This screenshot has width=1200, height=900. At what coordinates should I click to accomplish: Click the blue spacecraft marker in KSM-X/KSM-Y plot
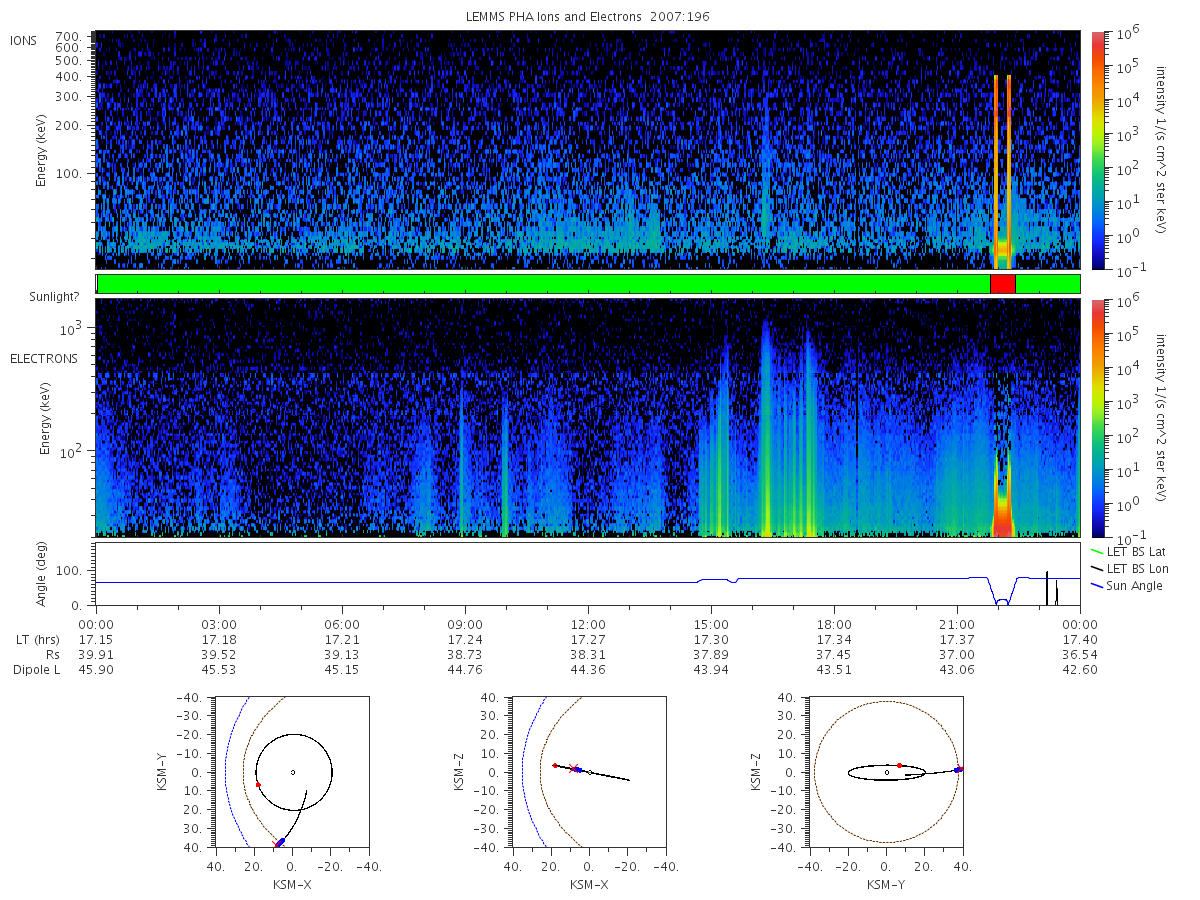280,842
